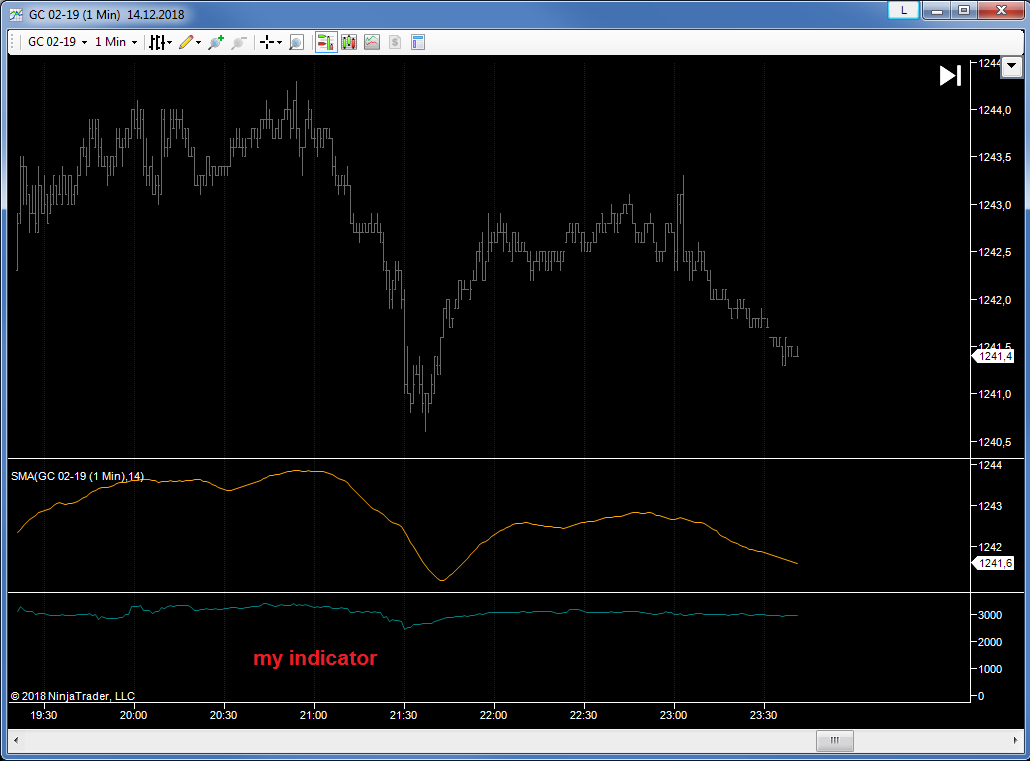Expand the drawing tools dropdown arrow
1030x761 pixels.
(x=198, y=43)
